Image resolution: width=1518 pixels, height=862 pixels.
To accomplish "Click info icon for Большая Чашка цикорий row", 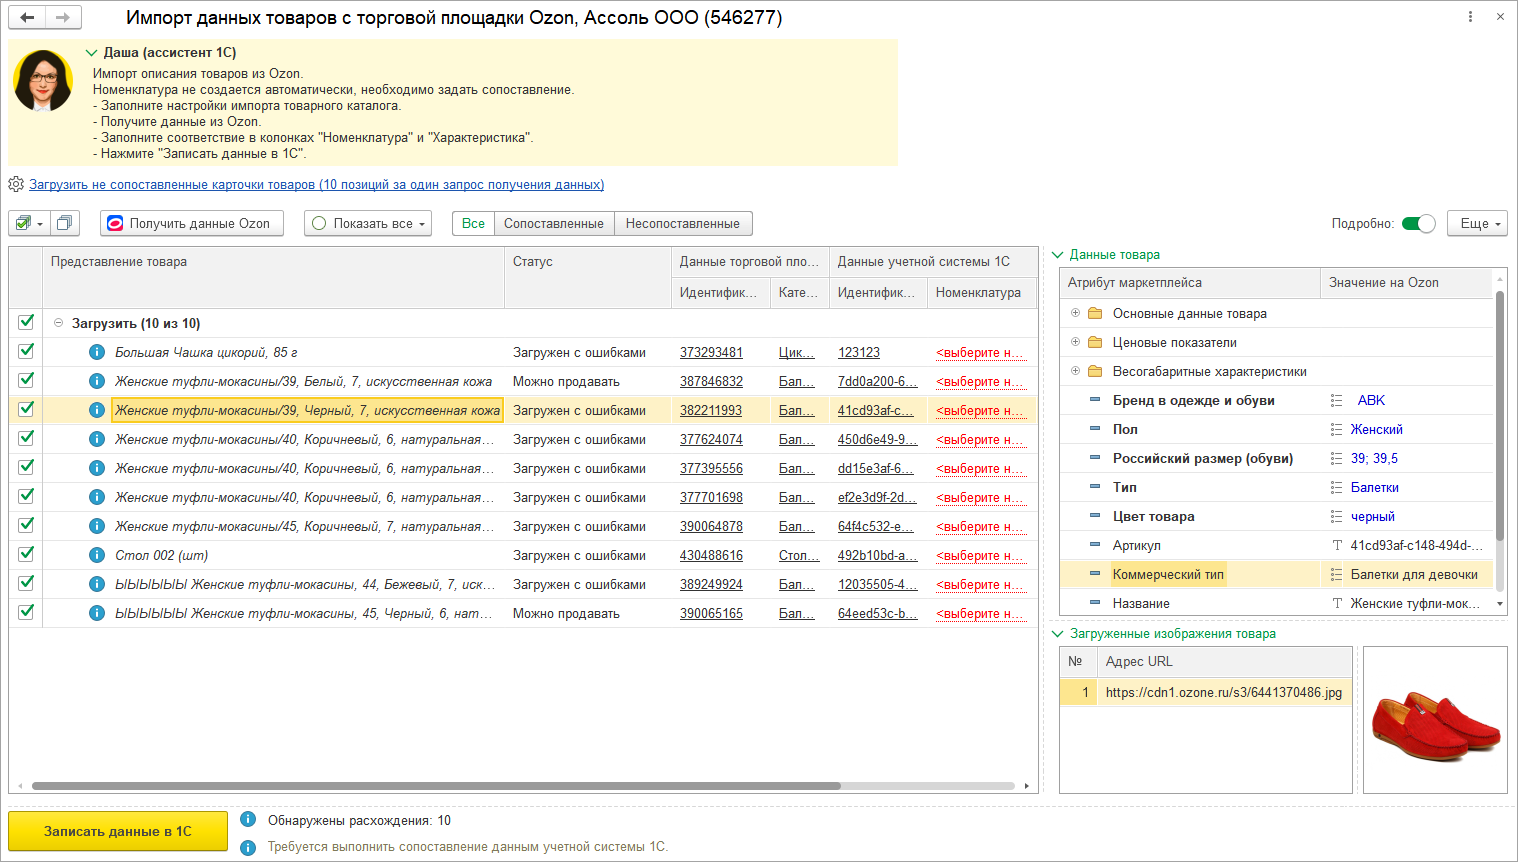I will [x=97, y=352].
